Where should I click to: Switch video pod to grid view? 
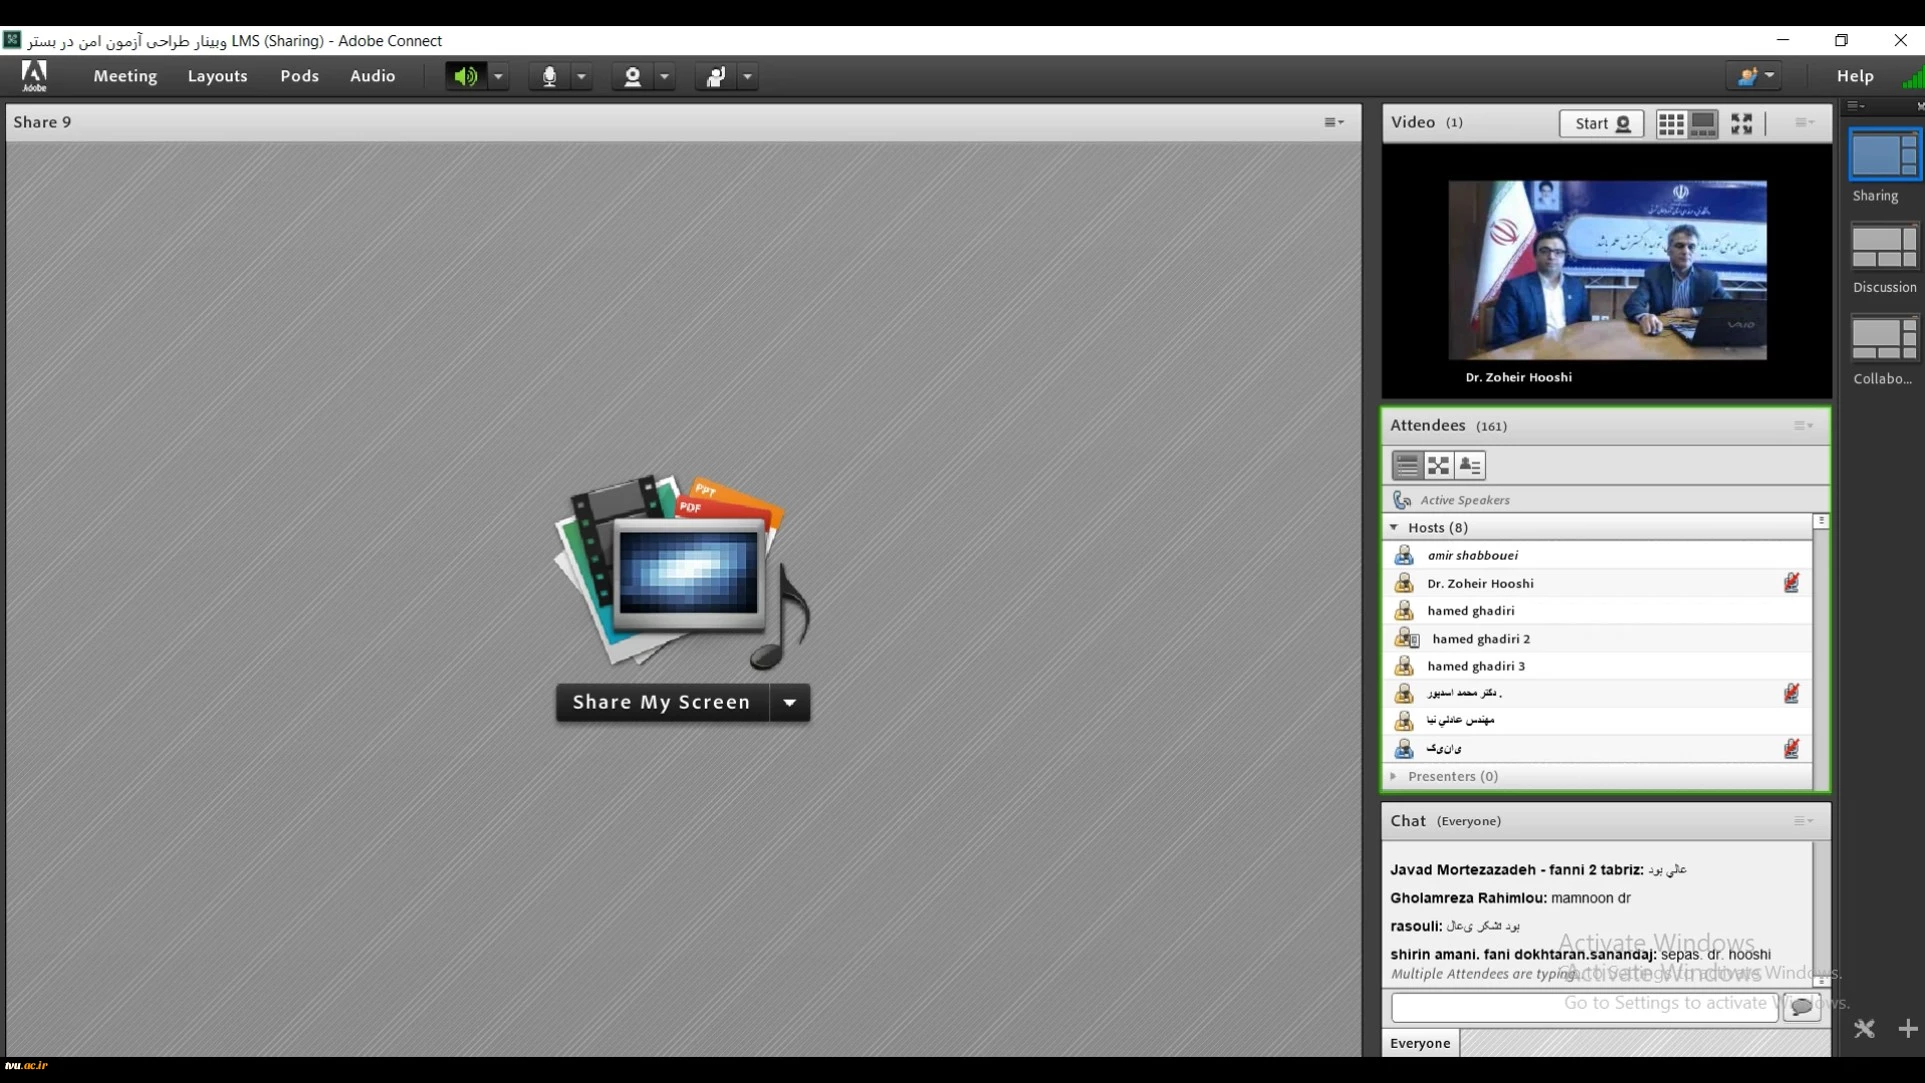click(x=1671, y=123)
